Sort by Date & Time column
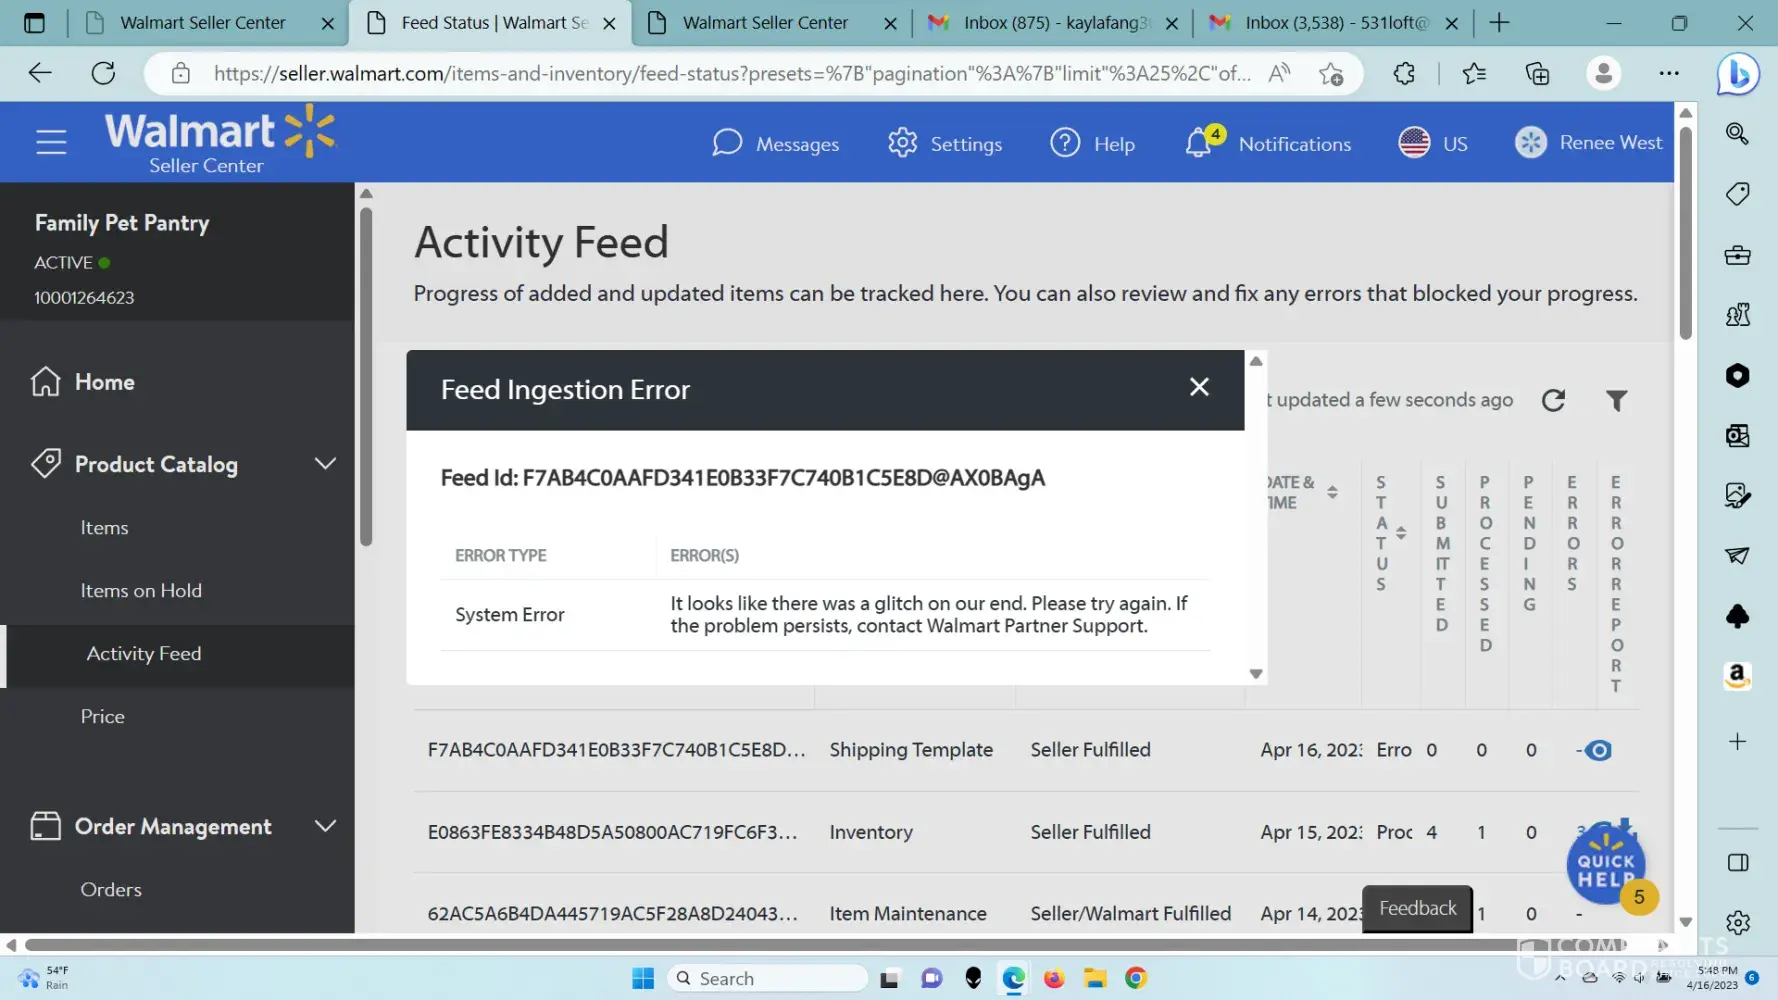Screen dimensions: 1778x1000 point(1331,492)
